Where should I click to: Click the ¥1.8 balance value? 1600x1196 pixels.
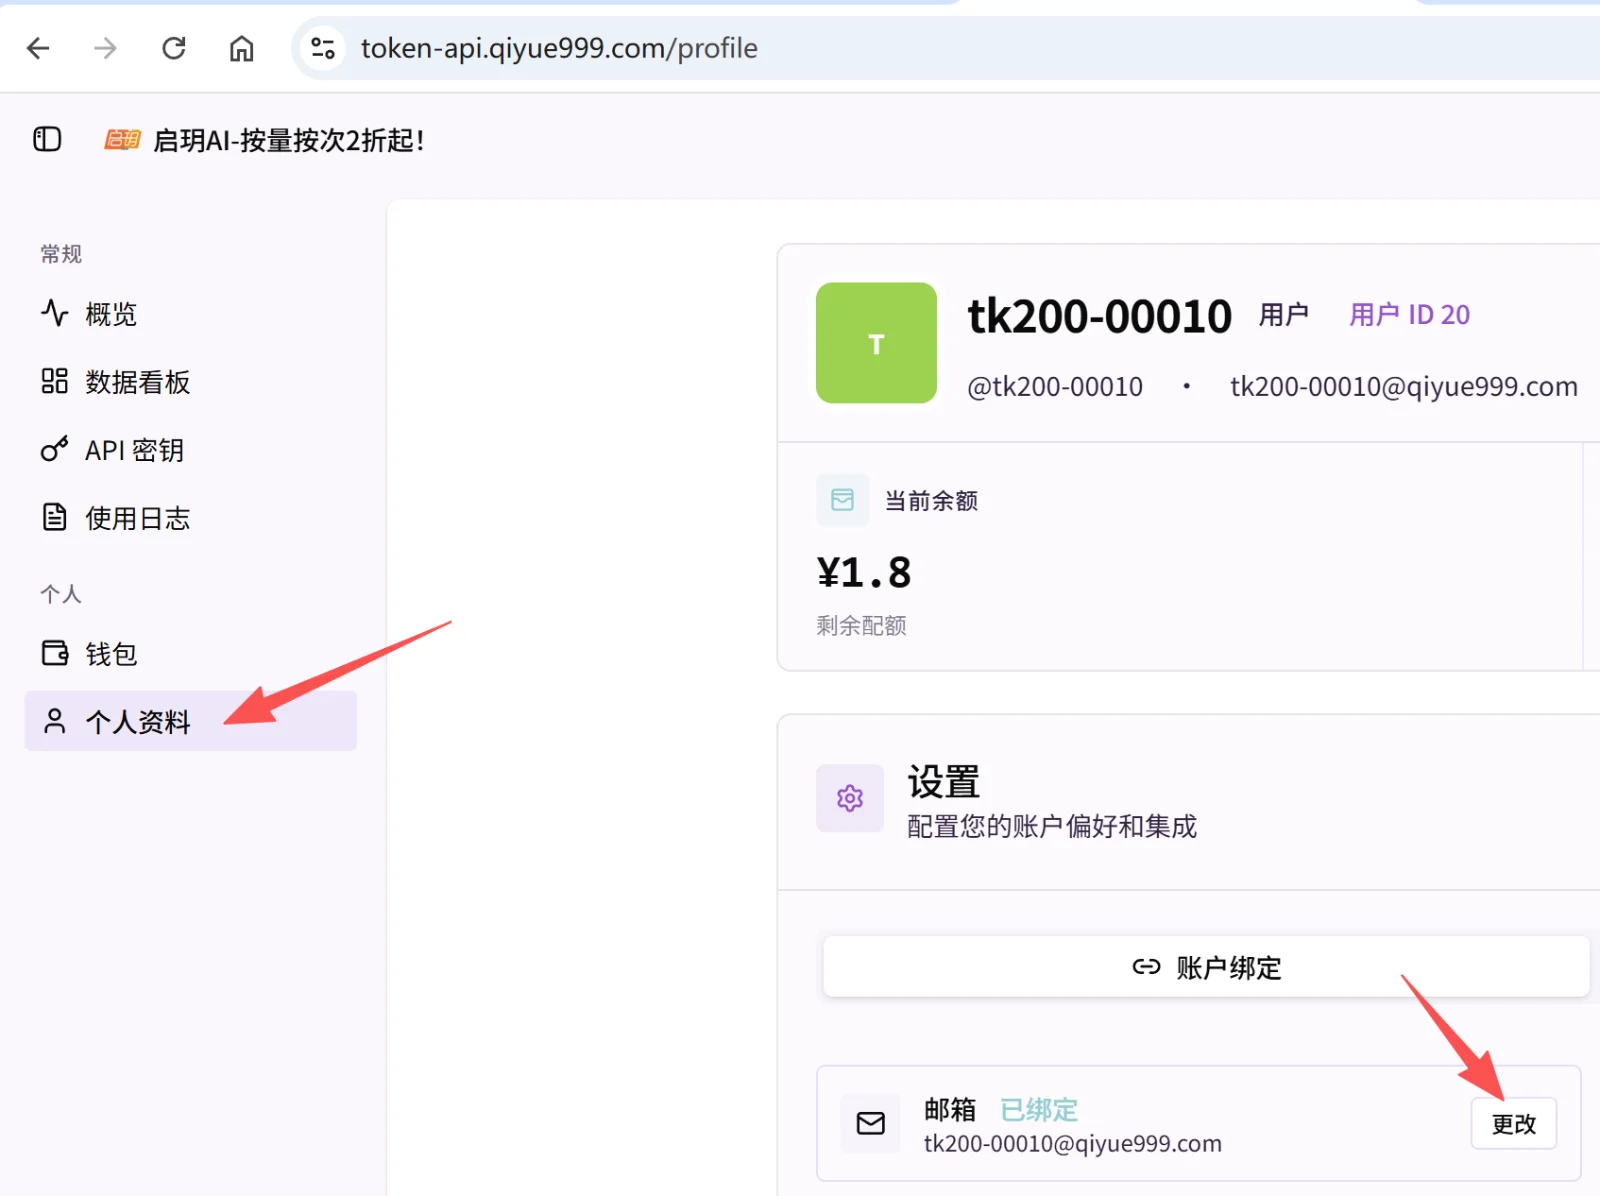click(864, 573)
